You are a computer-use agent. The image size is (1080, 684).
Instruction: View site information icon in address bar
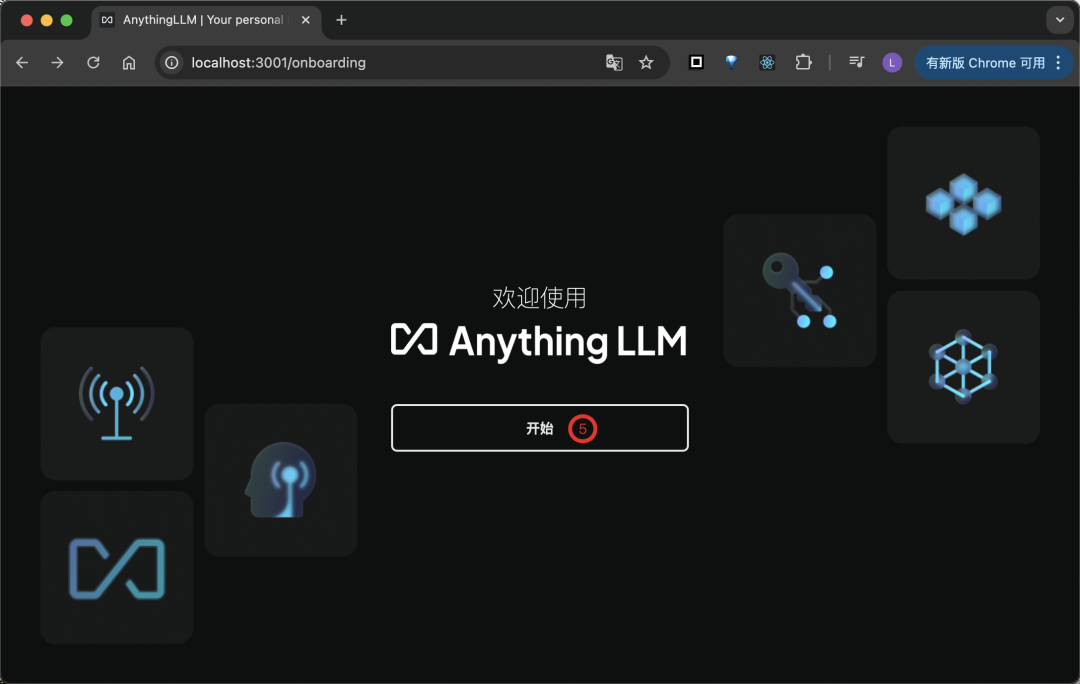[x=172, y=63]
